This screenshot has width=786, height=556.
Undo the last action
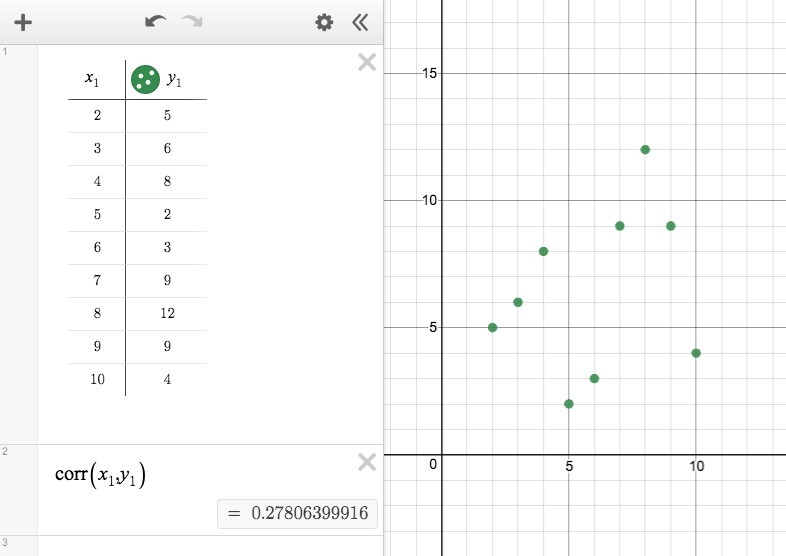point(155,21)
